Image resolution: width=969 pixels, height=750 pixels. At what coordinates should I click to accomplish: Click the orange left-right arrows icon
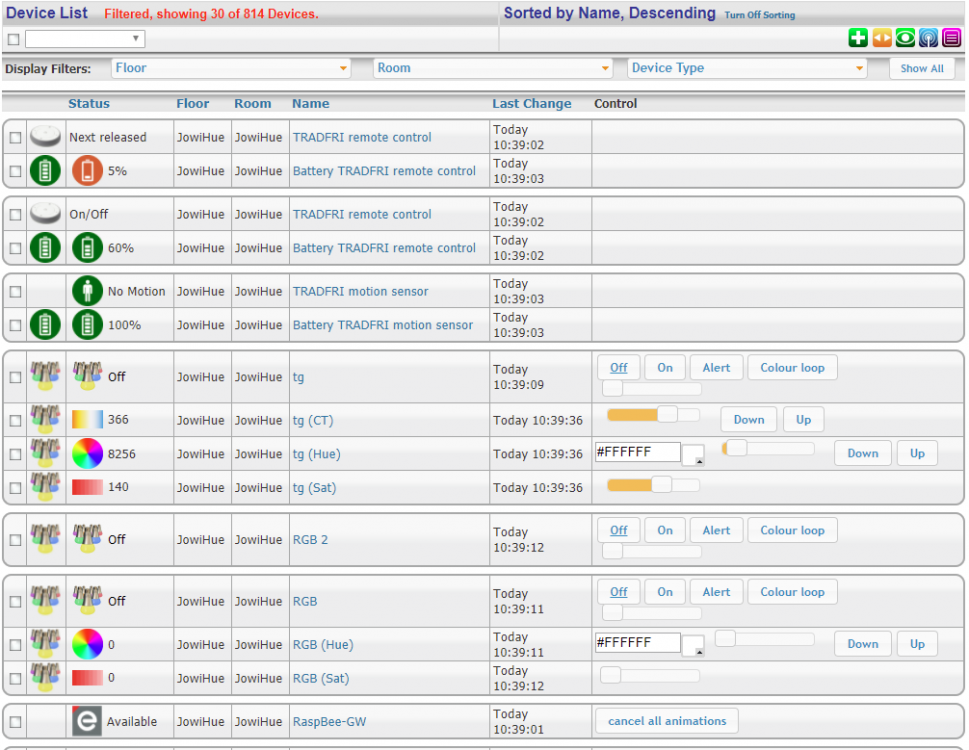tap(882, 39)
